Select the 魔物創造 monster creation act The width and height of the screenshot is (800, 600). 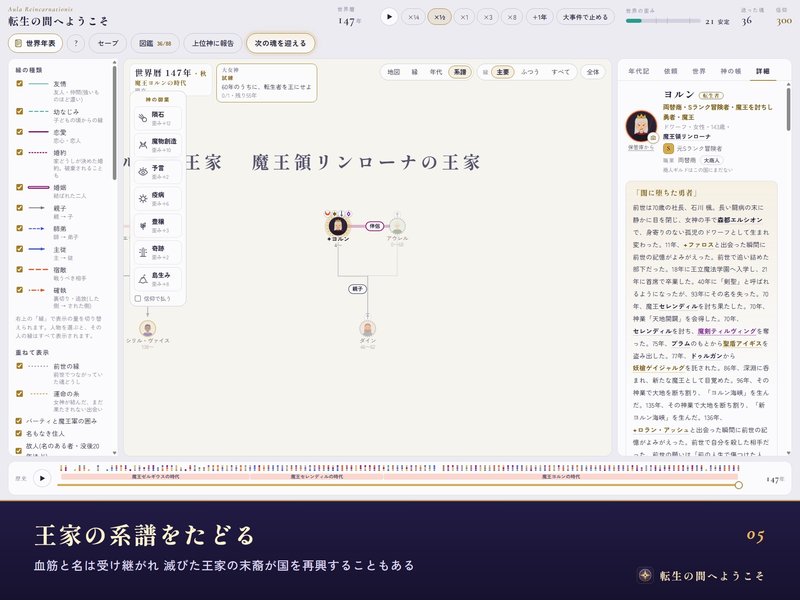[x=158, y=145]
